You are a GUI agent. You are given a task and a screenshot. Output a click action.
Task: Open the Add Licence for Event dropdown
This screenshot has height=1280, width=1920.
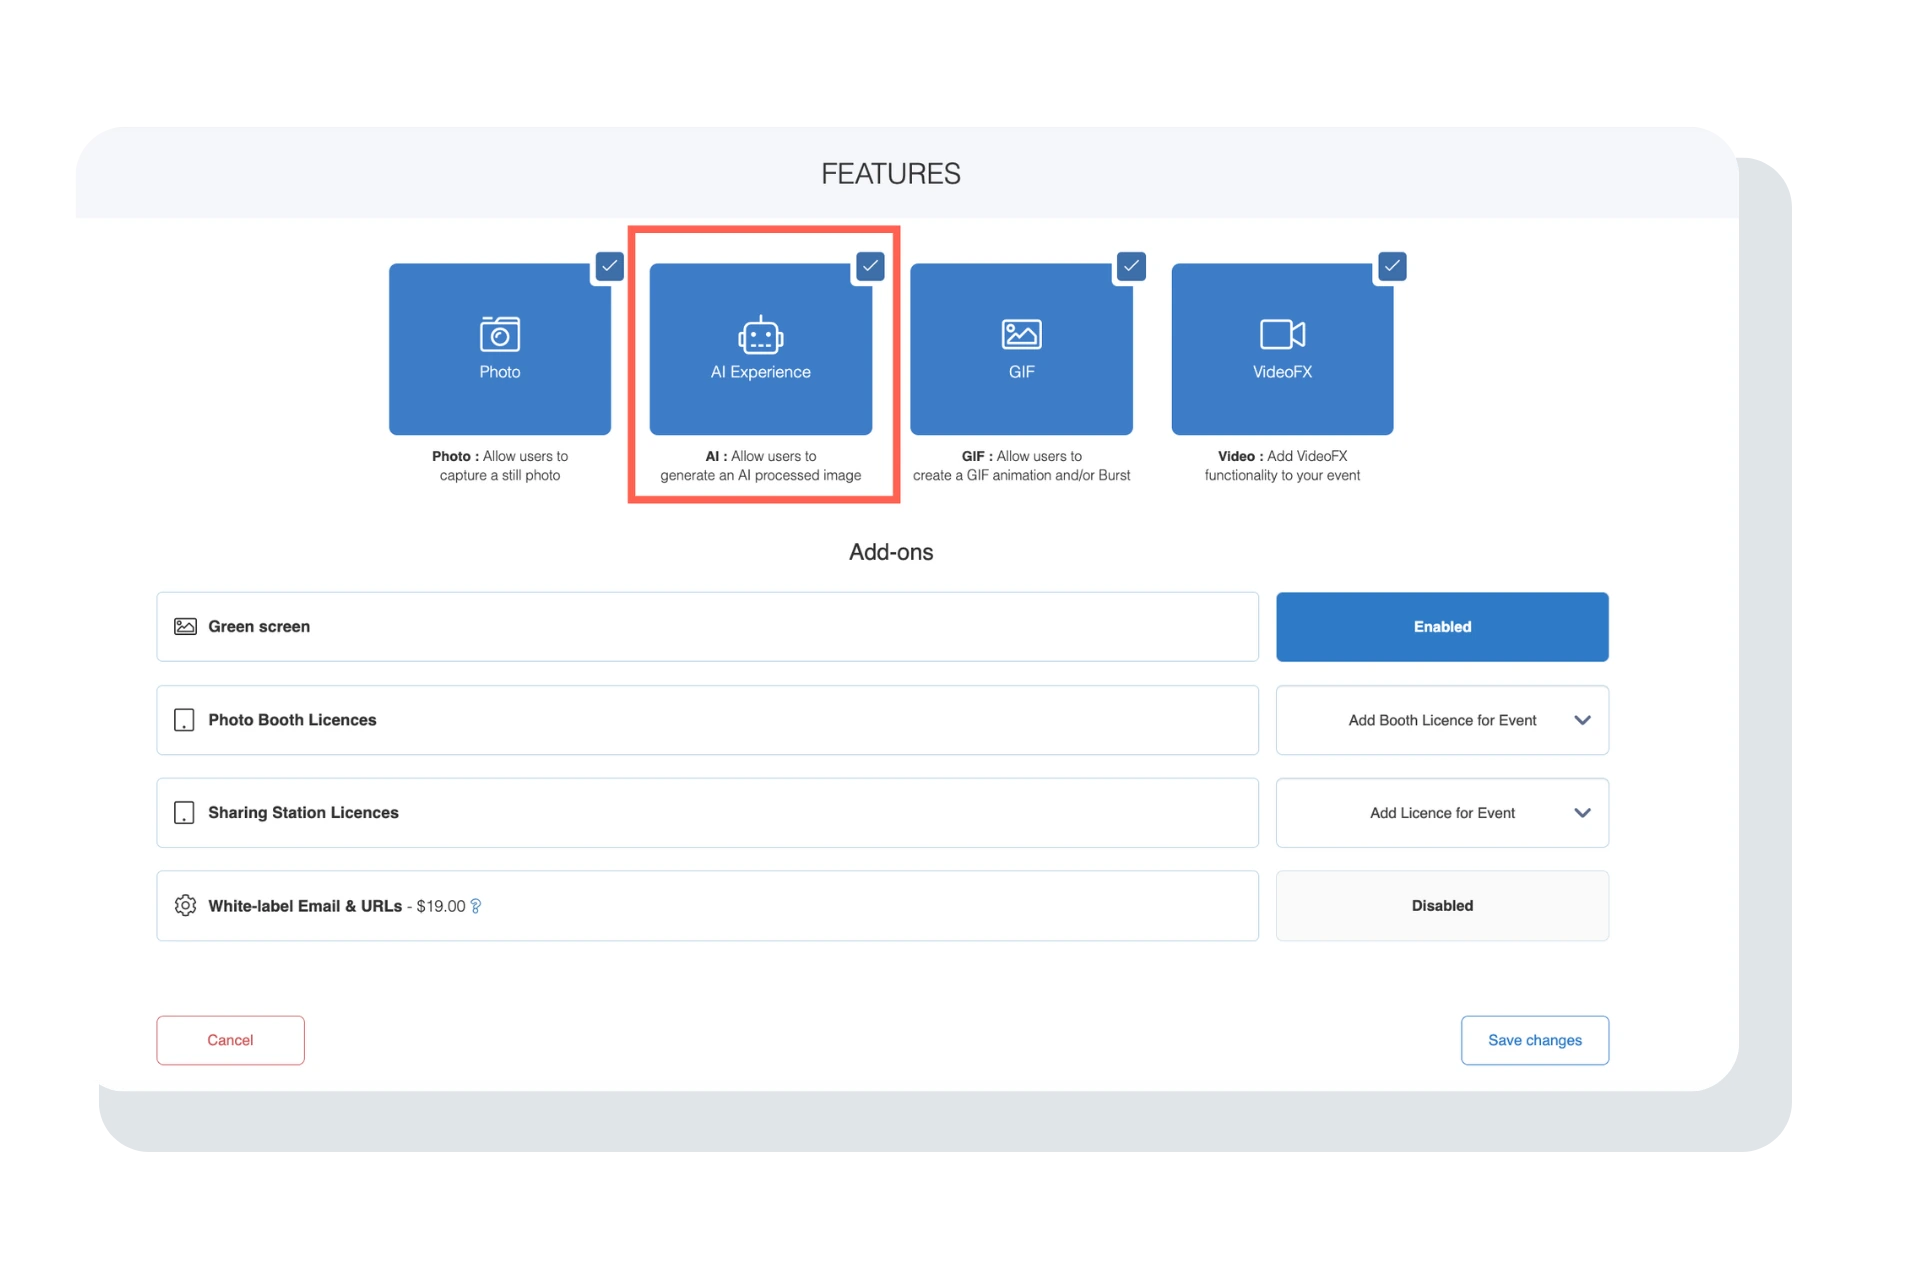coord(1442,813)
